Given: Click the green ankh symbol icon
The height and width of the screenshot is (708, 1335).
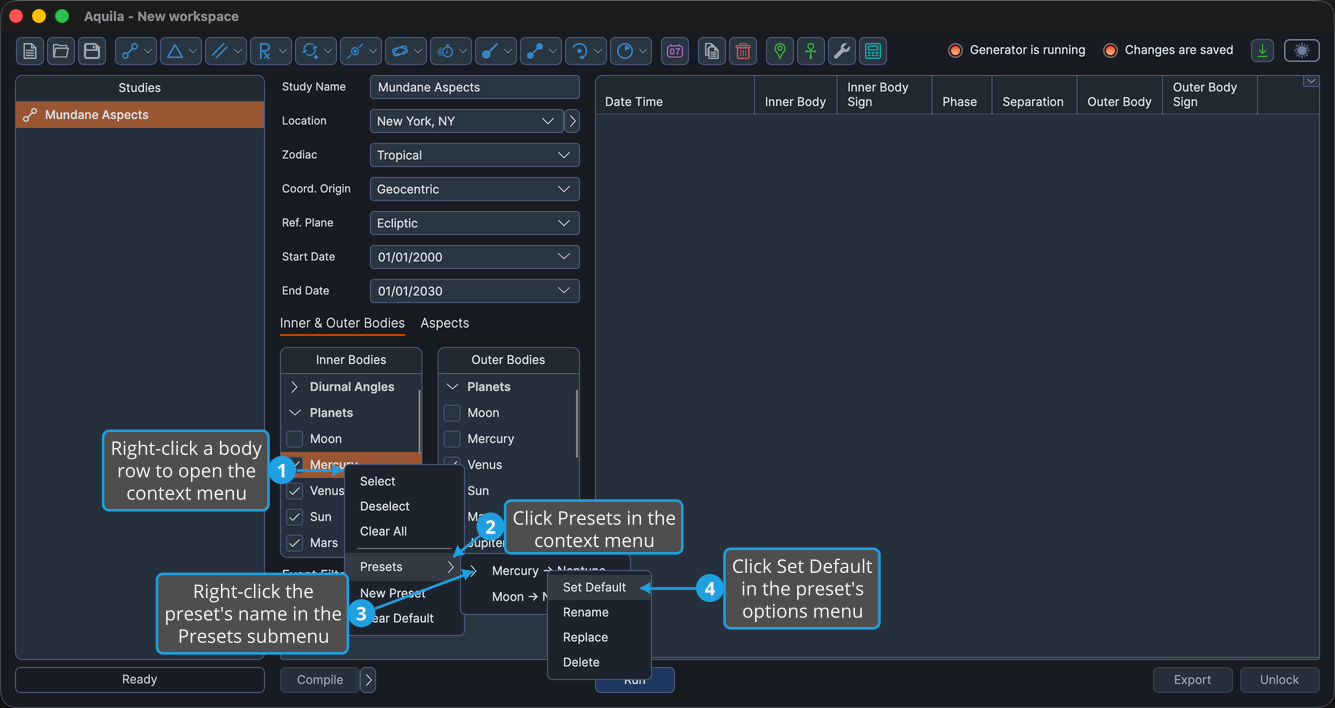Looking at the screenshot, I should pyautogui.click(x=811, y=51).
